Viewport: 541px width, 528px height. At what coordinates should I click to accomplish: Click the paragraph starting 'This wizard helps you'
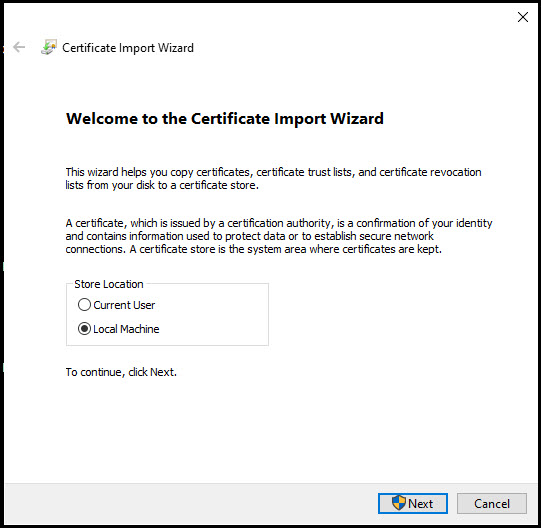point(273,178)
